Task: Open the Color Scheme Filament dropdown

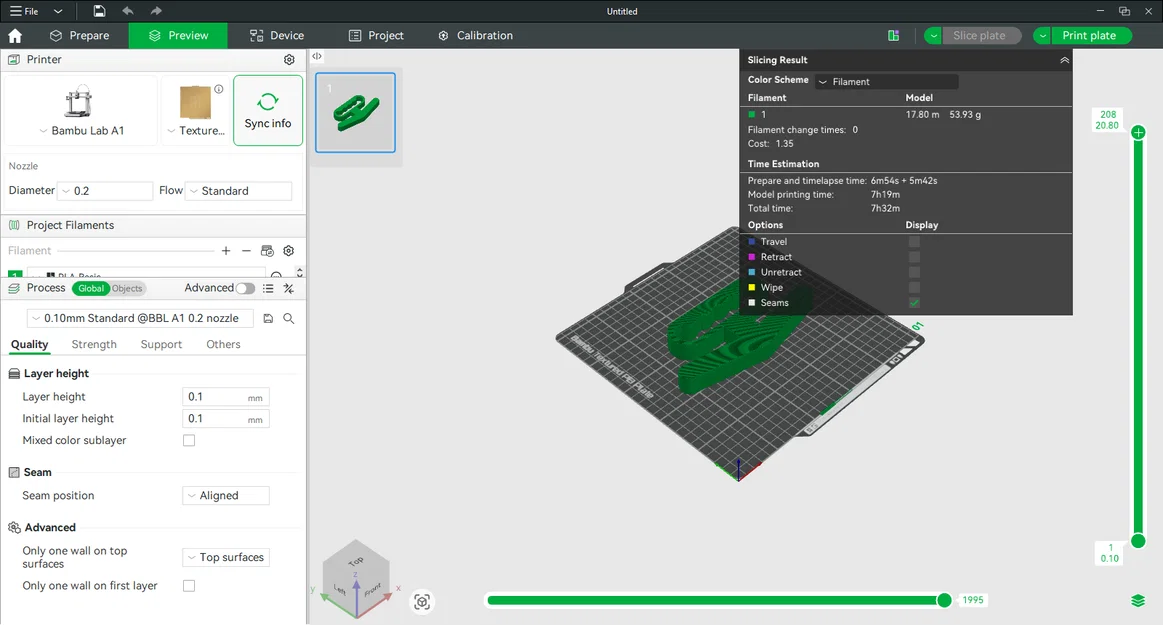Action: (x=886, y=82)
